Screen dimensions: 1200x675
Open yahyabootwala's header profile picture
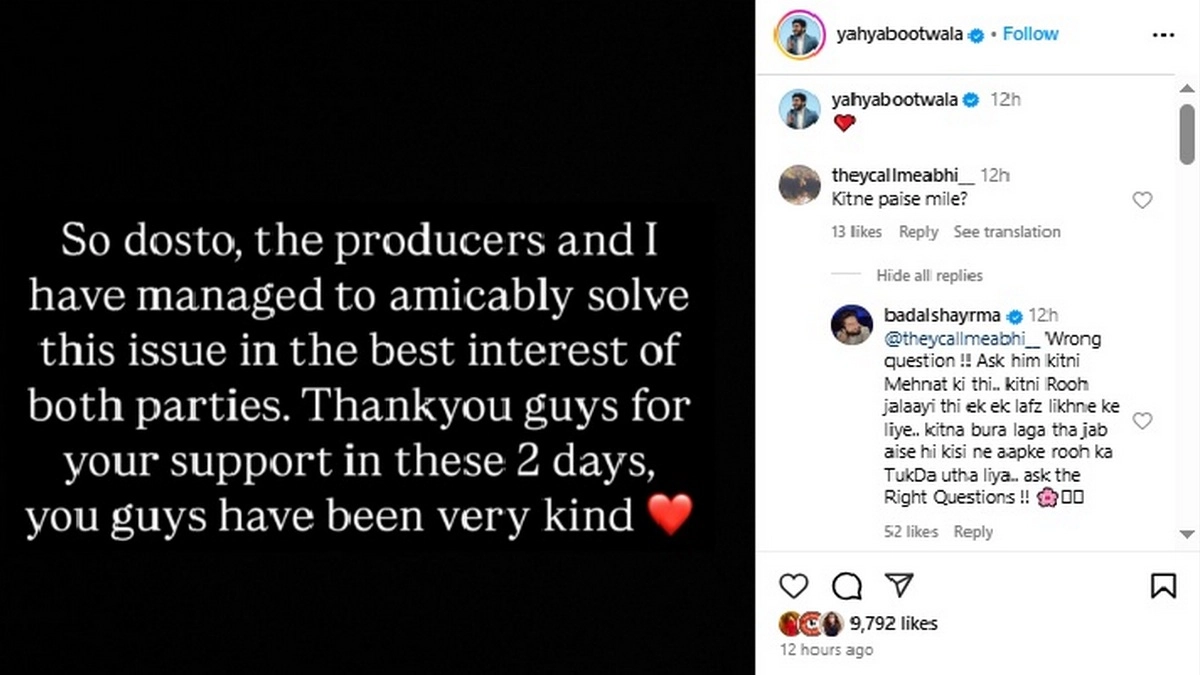tap(799, 35)
